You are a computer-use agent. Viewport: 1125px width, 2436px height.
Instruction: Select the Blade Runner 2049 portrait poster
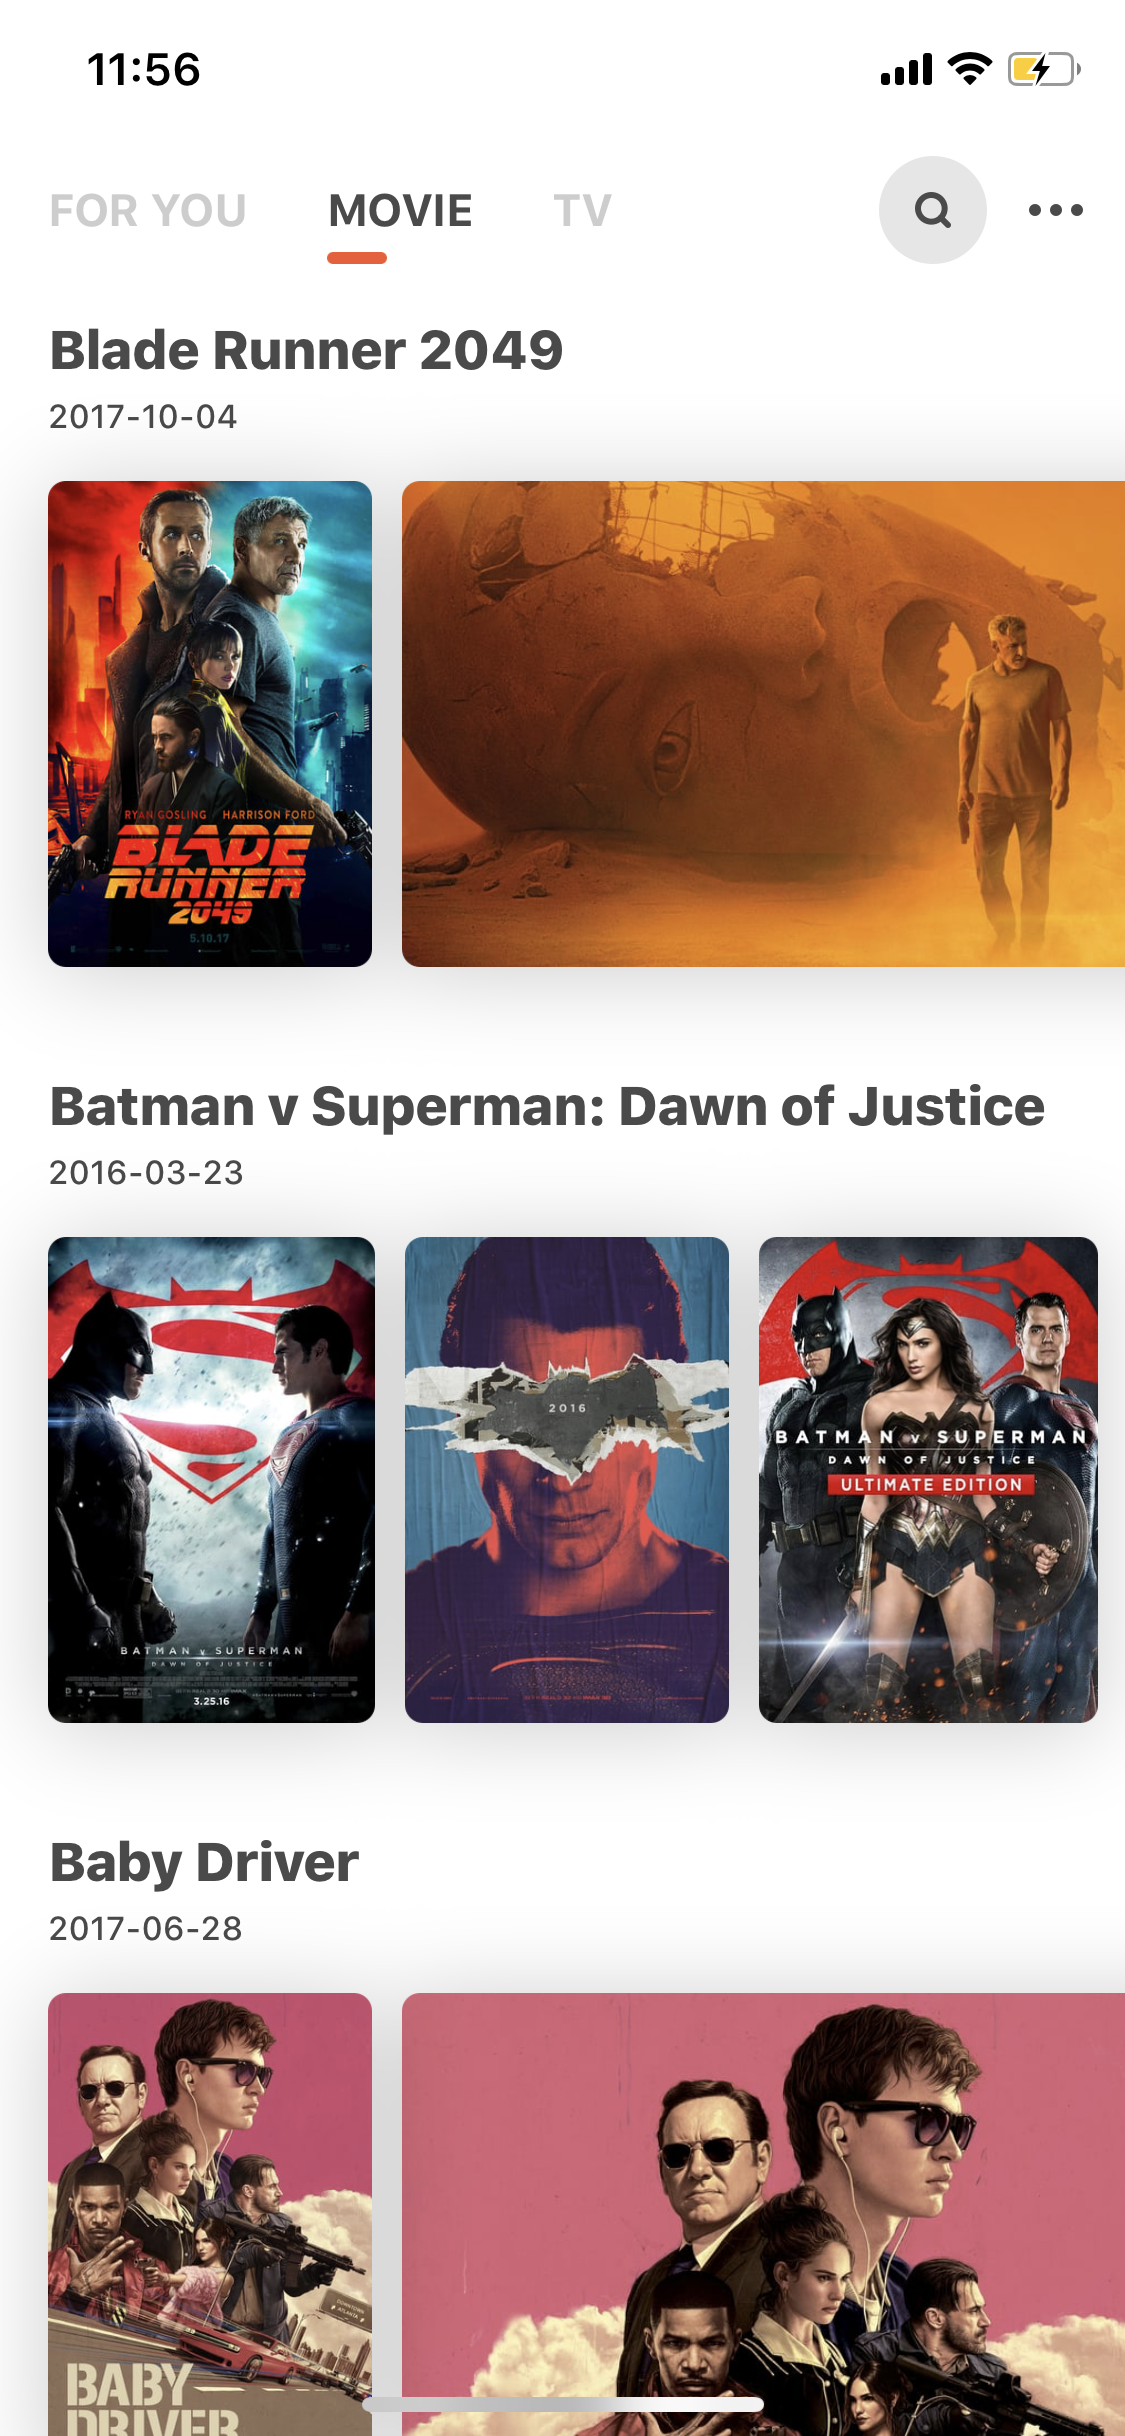click(210, 724)
